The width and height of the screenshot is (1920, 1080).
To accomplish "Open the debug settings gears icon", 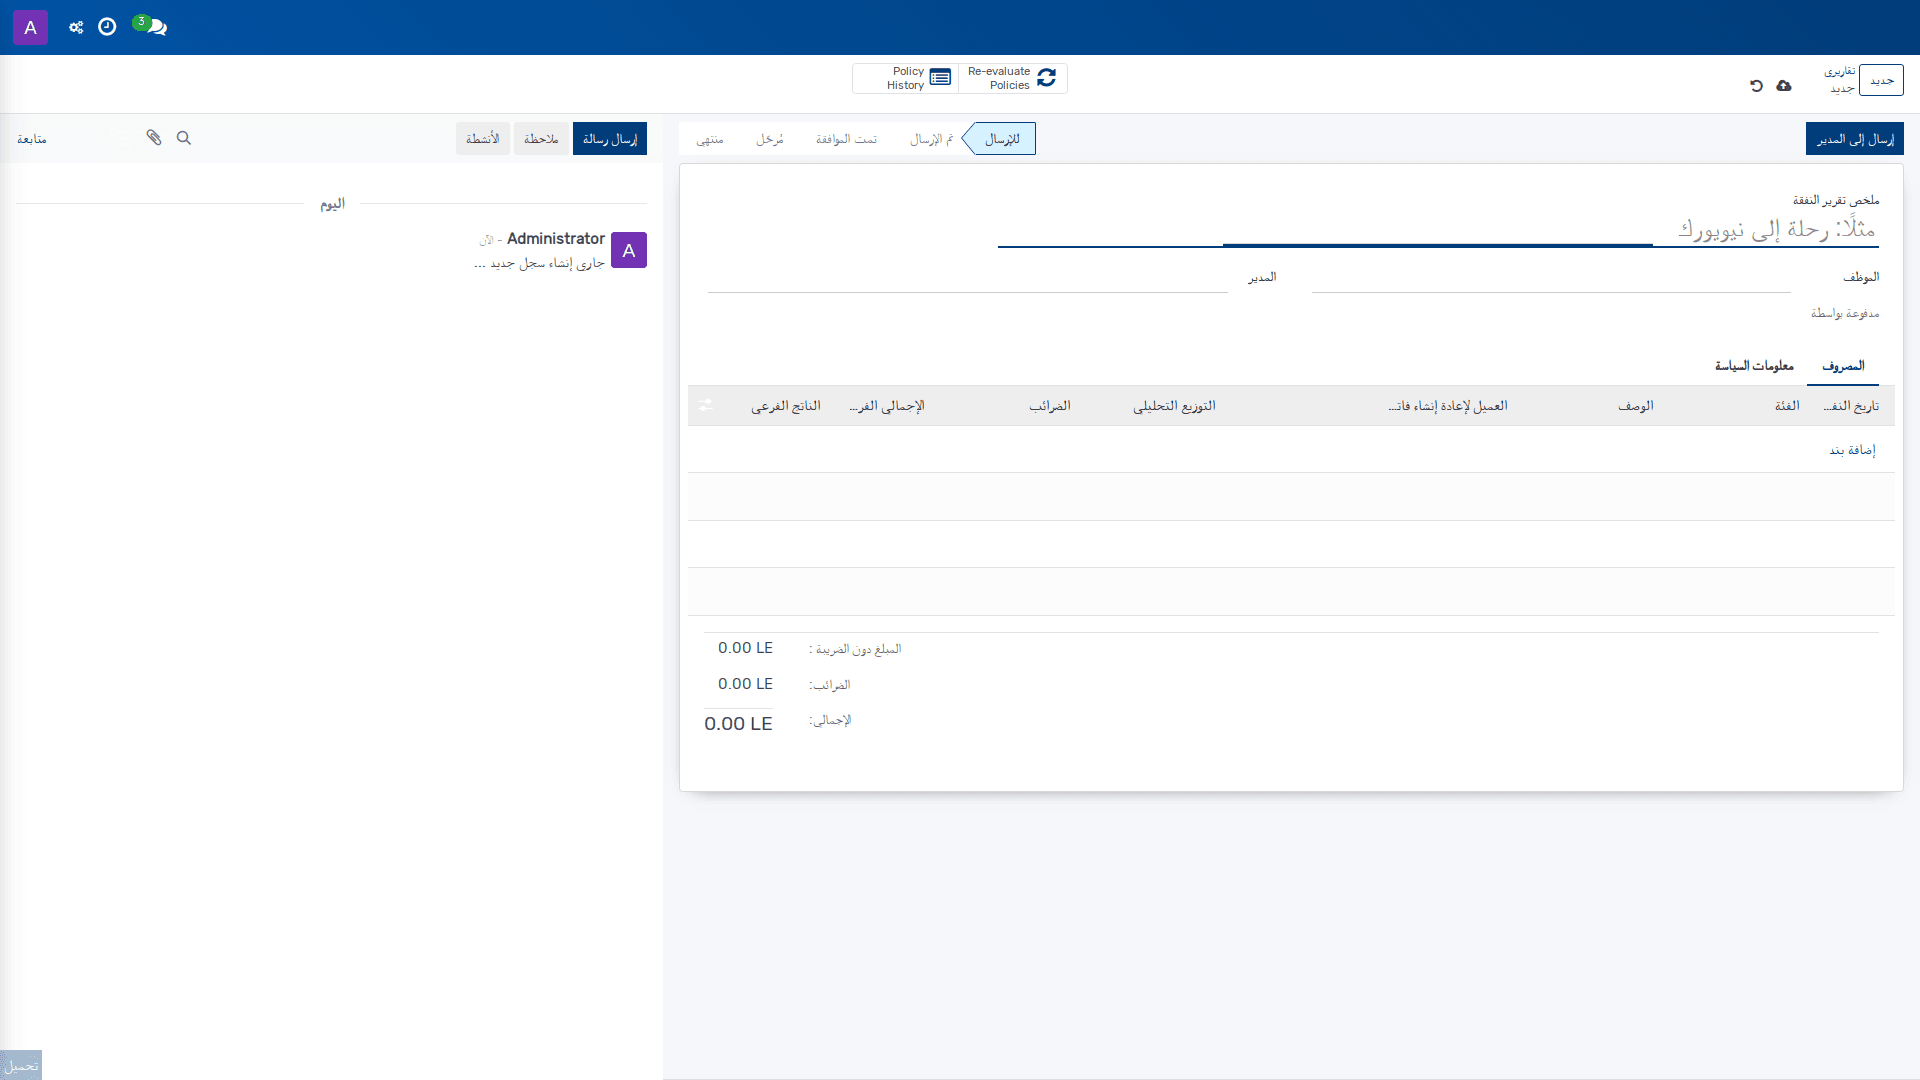I will [x=76, y=27].
